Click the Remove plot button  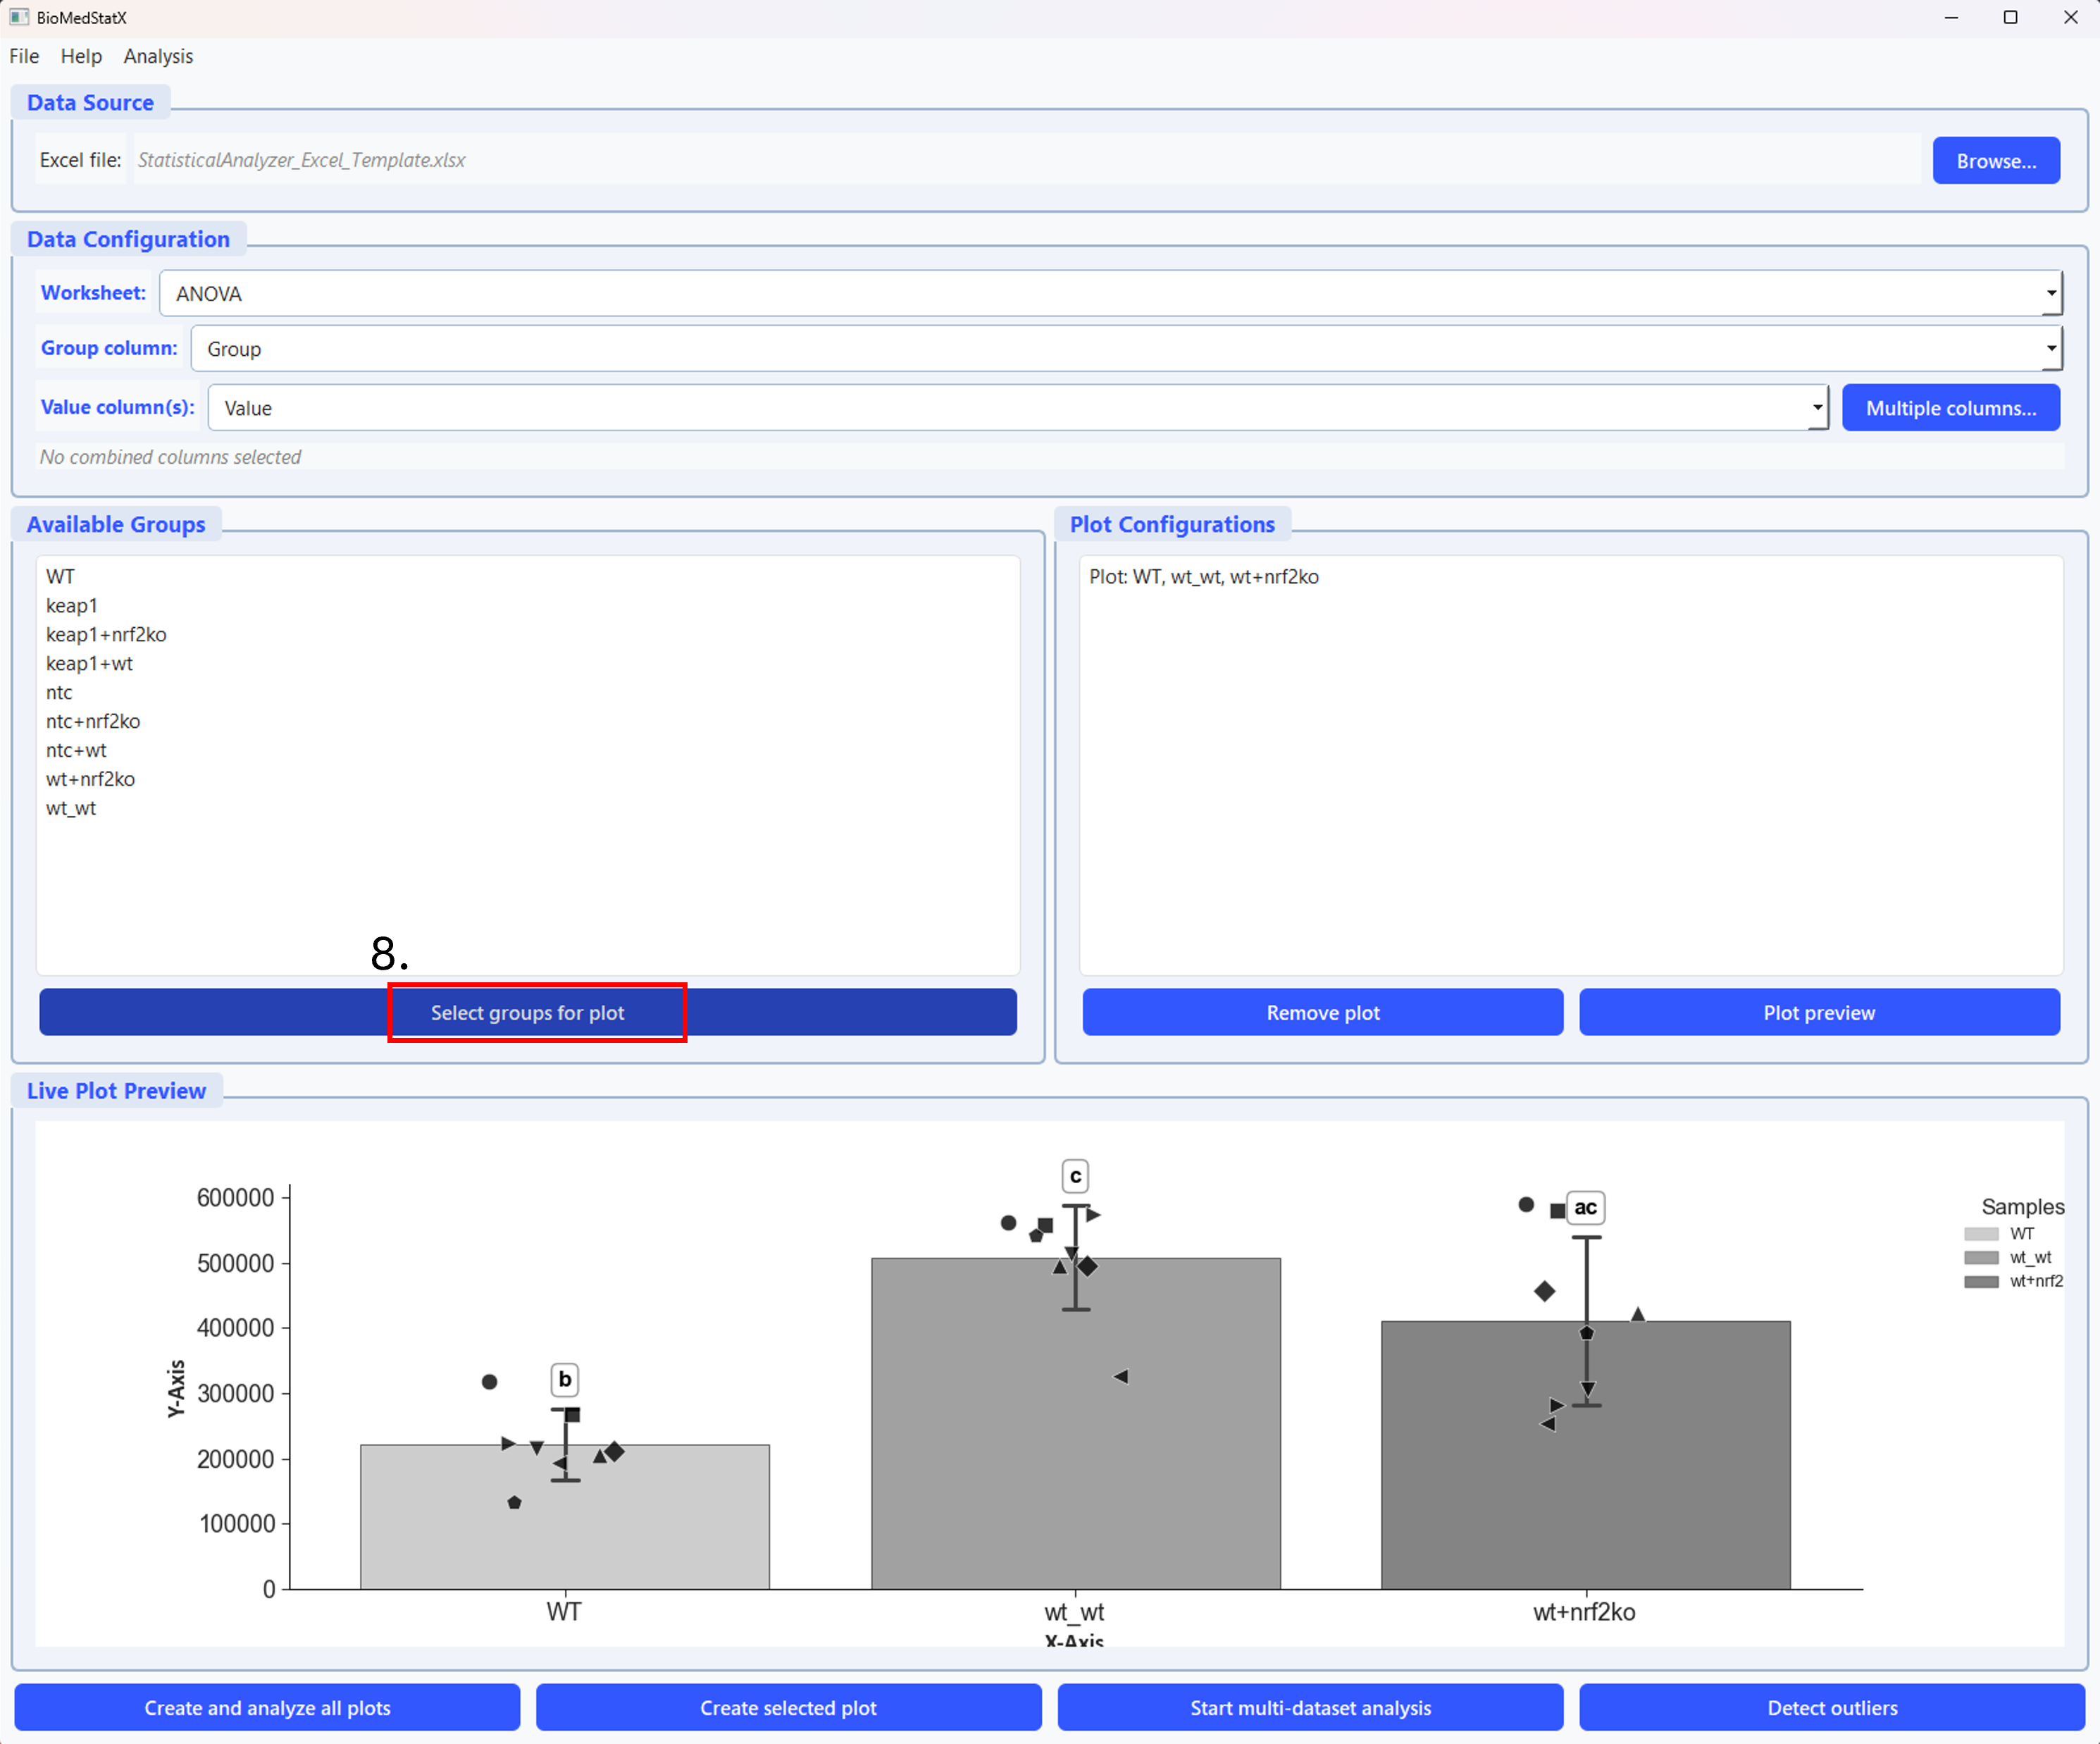(x=1322, y=1012)
